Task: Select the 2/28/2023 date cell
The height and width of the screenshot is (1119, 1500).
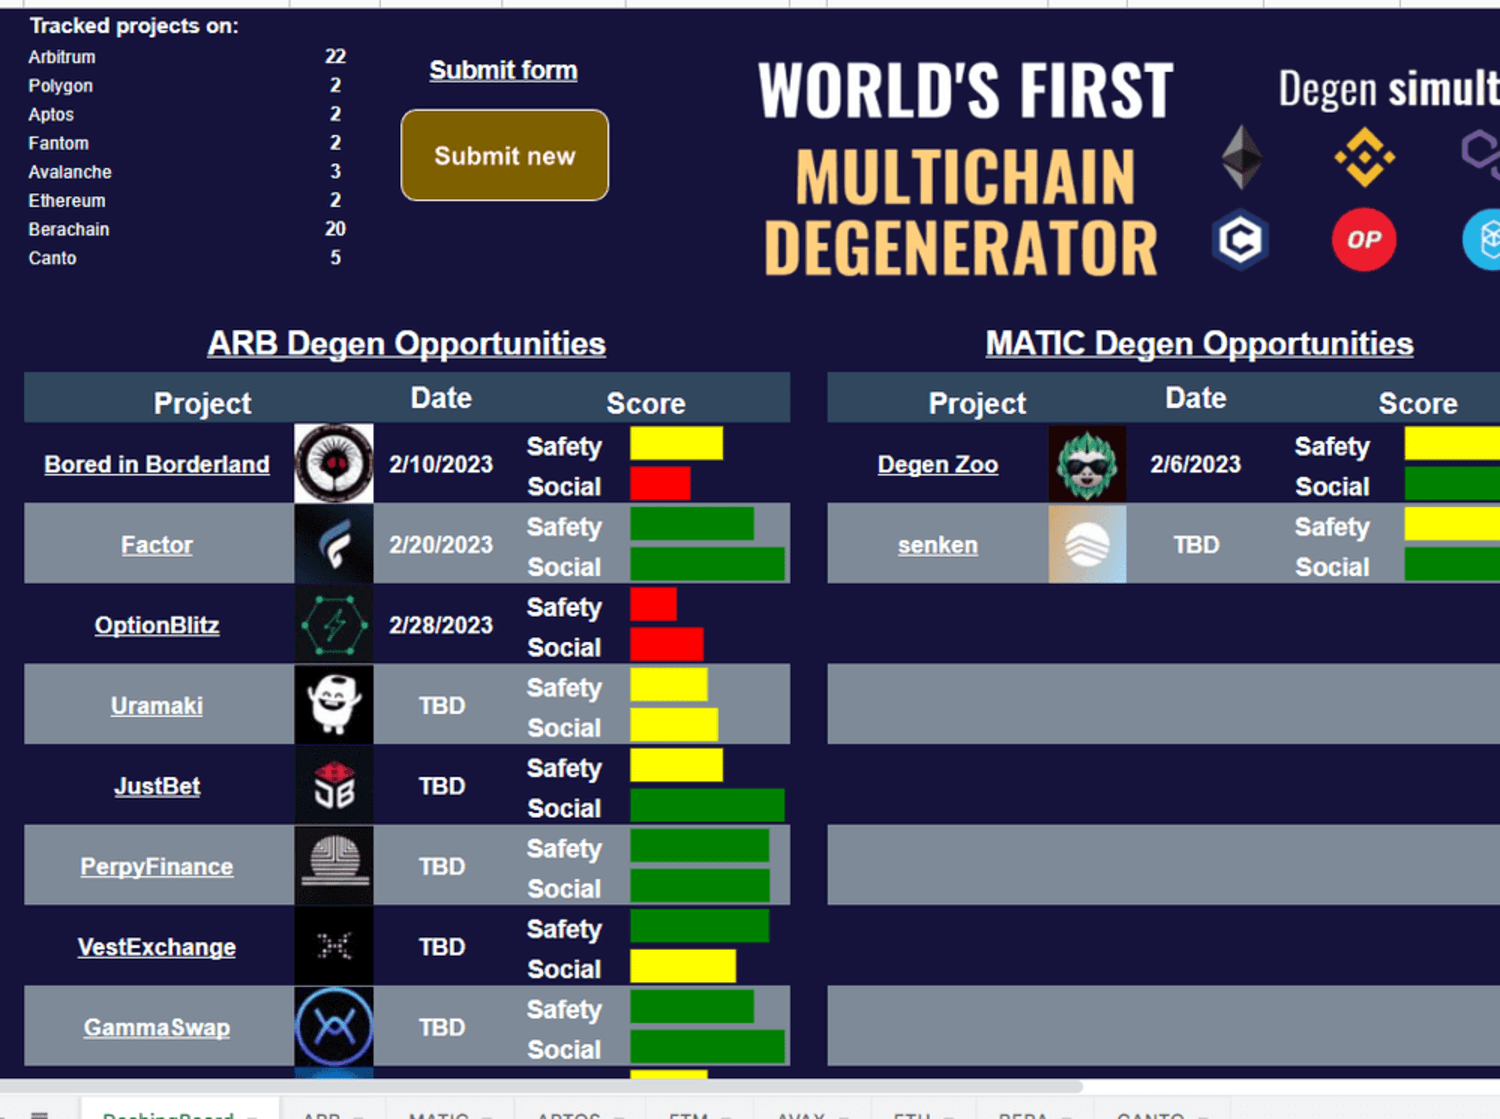Action: (x=441, y=625)
